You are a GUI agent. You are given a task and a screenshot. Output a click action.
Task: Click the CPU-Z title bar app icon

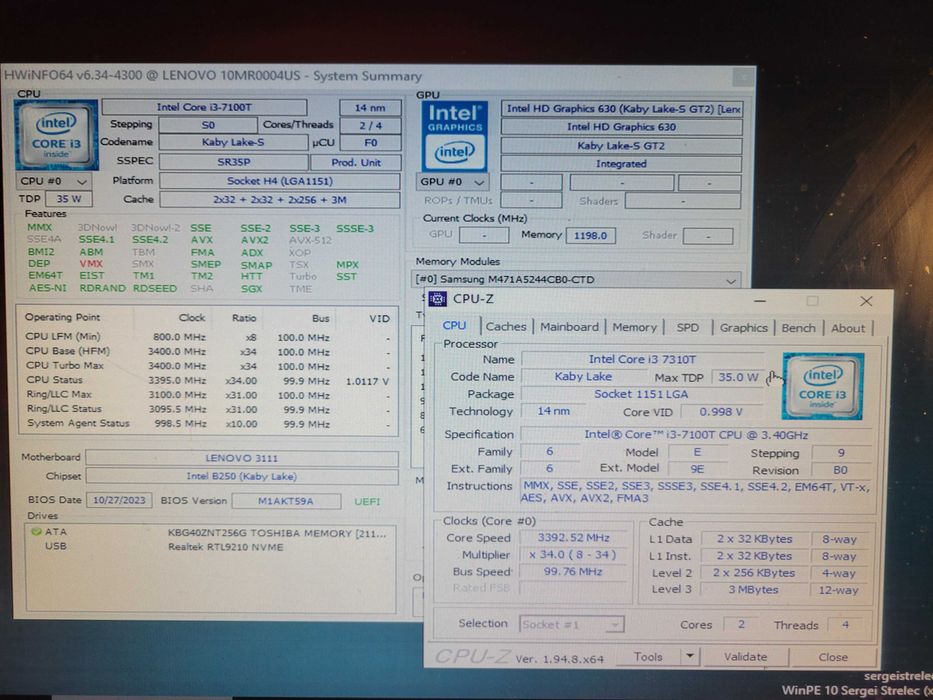[437, 299]
